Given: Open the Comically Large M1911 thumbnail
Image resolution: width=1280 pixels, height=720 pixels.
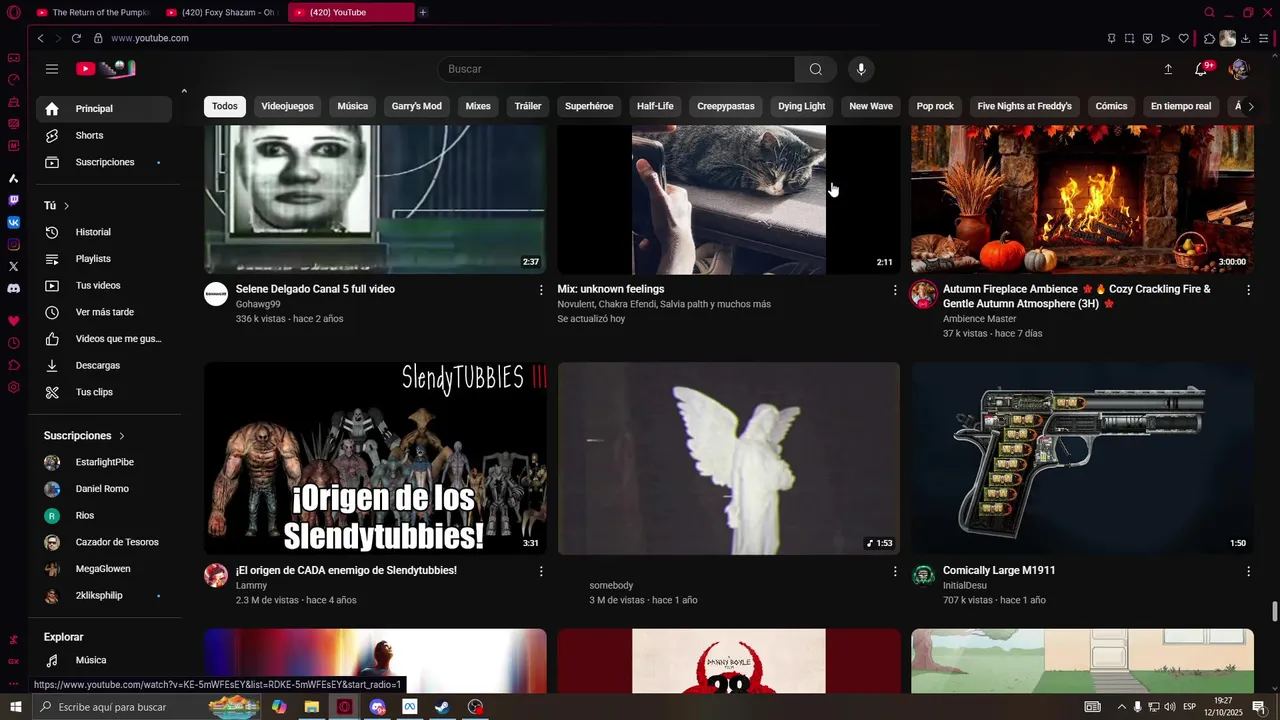Looking at the screenshot, I should point(1082,458).
